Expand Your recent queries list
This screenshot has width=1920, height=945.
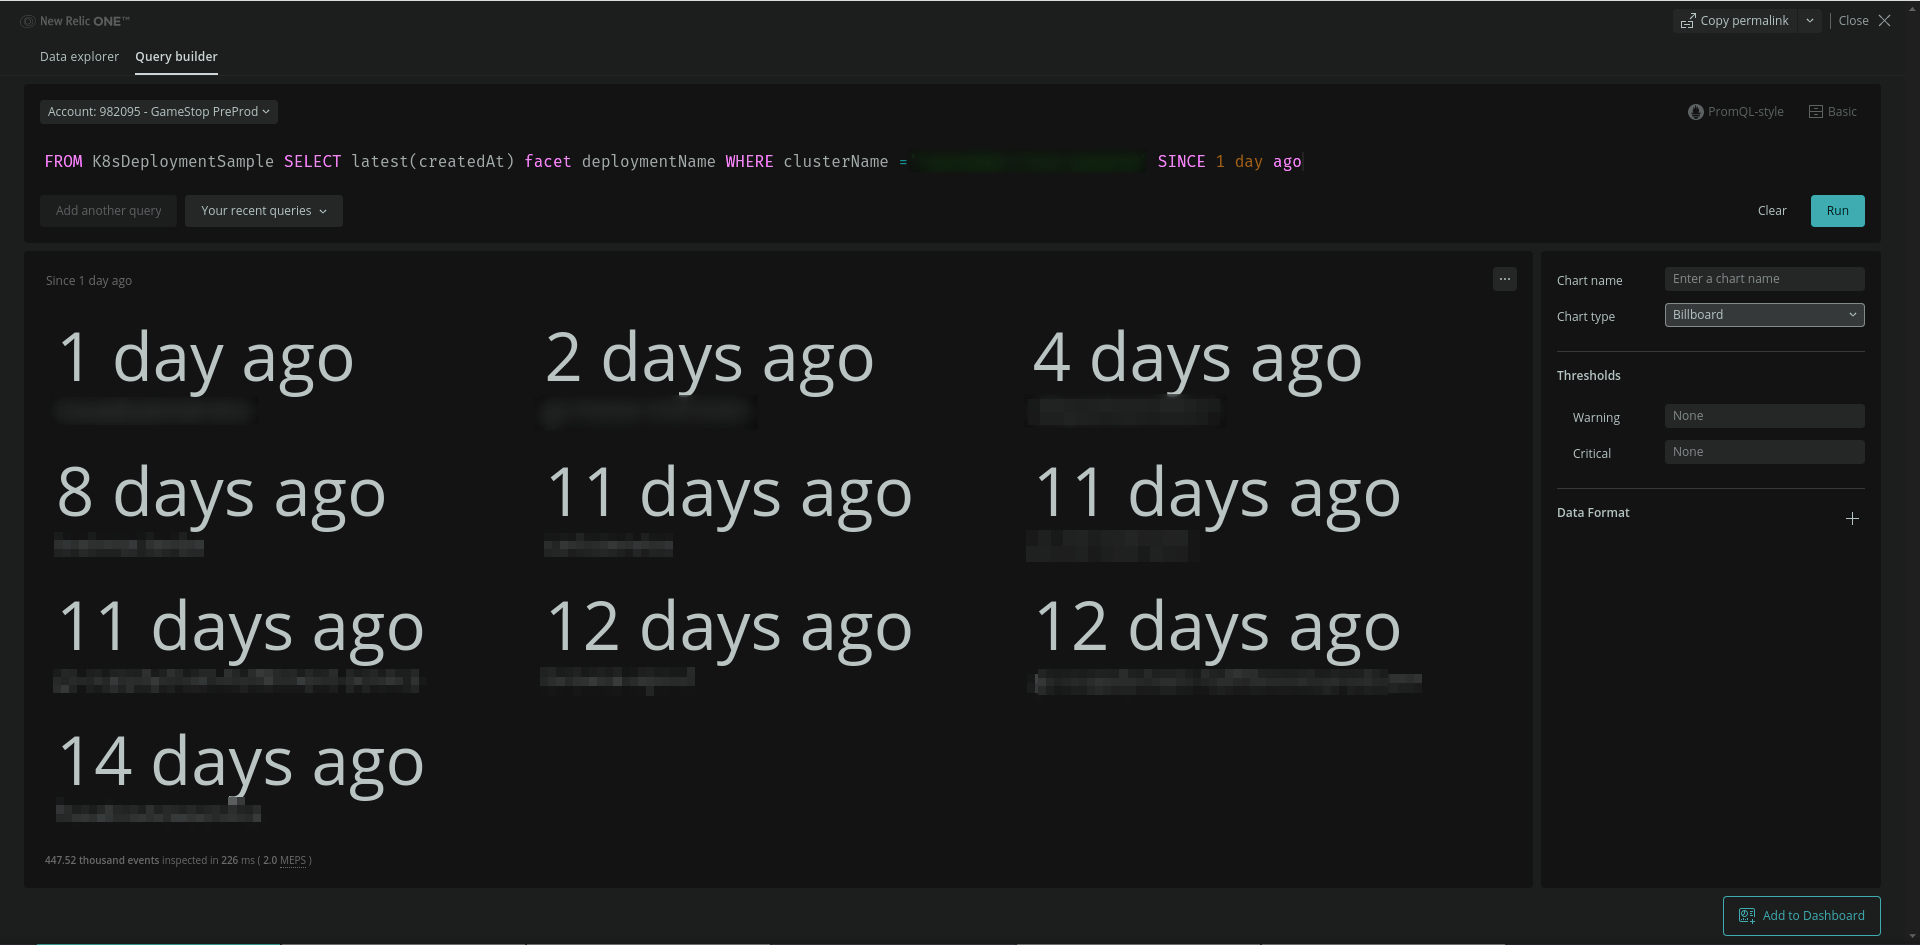point(263,211)
